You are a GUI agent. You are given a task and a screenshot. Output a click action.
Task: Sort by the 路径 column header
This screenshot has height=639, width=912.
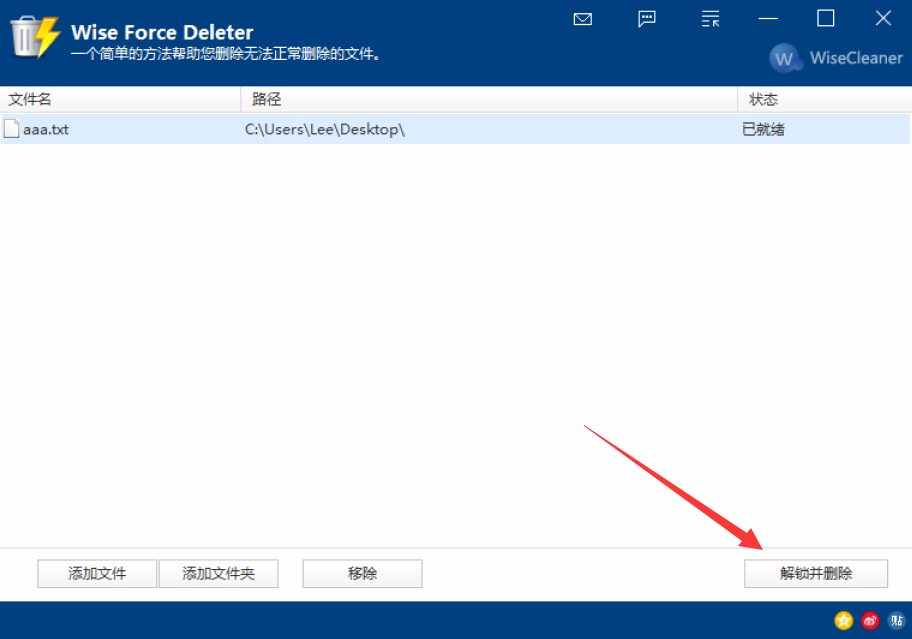489,99
